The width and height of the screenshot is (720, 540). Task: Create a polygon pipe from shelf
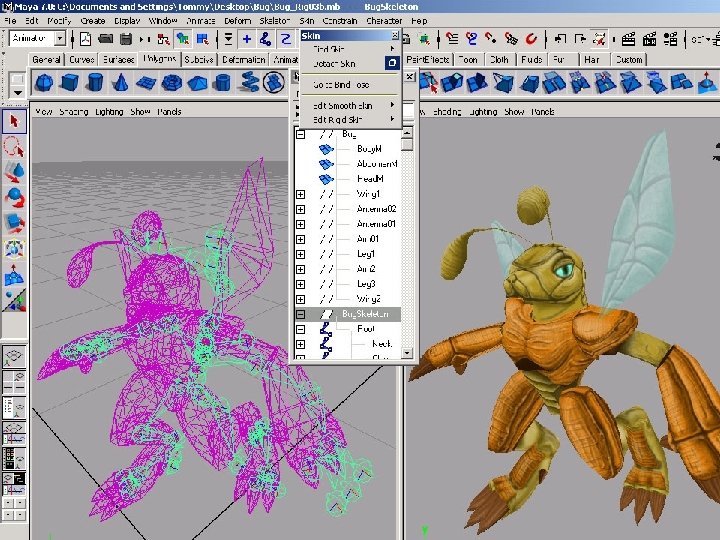(222, 83)
